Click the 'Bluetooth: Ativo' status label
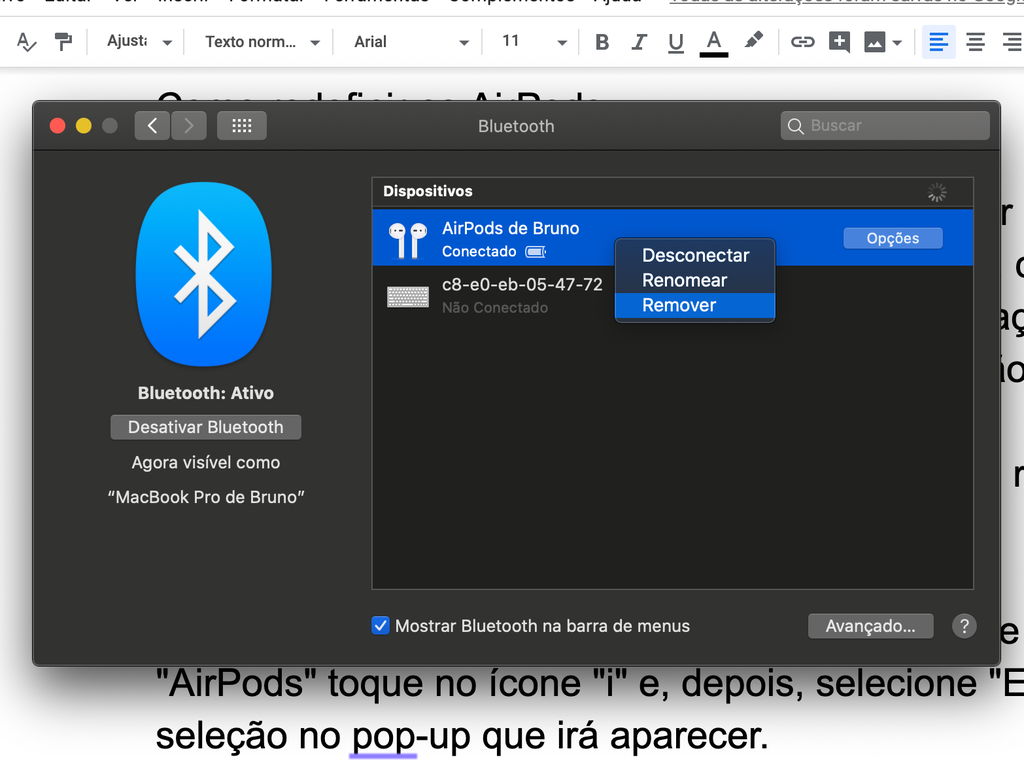 (206, 393)
